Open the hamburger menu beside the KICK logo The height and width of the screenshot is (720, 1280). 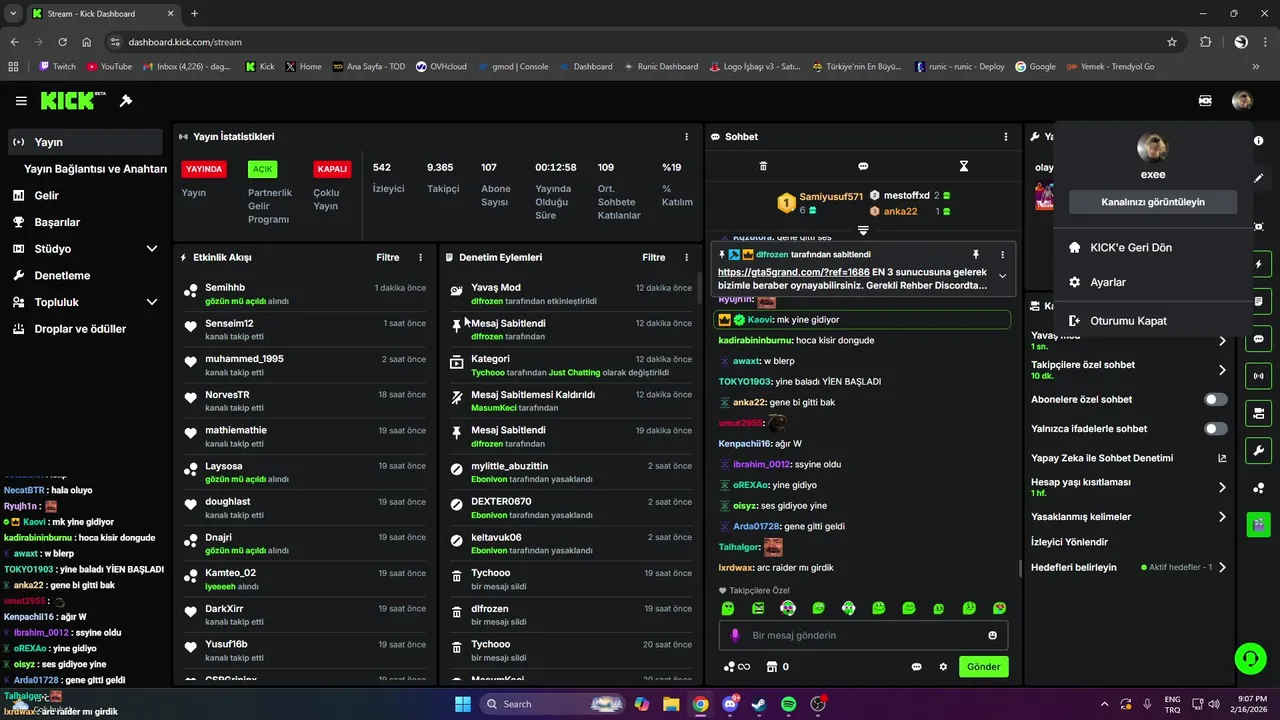tap(21, 101)
